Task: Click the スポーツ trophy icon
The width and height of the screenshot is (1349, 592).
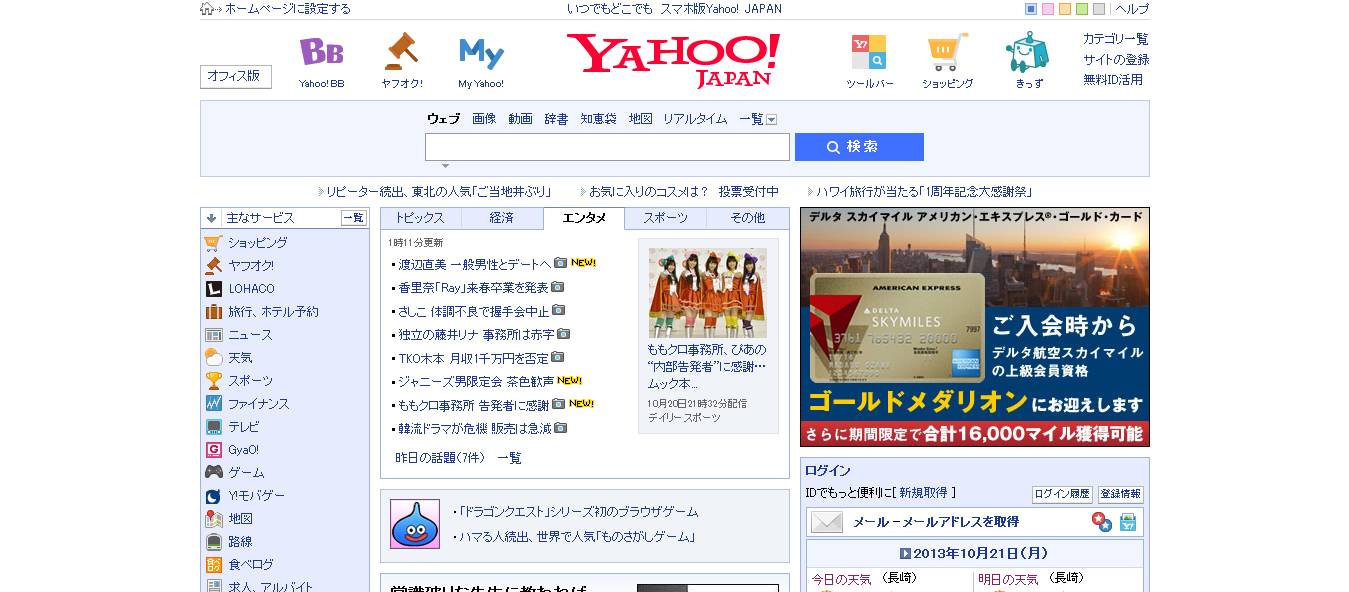Action: tap(213, 380)
